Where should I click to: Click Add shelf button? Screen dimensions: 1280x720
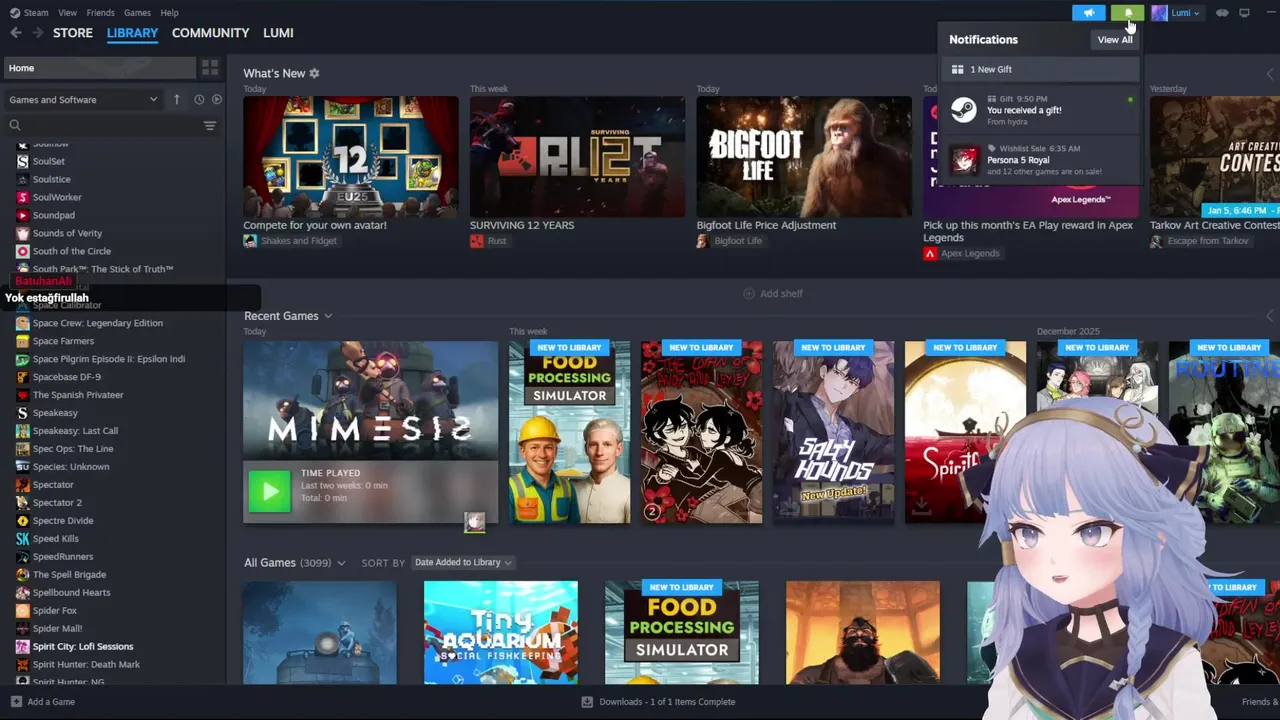[x=772, y=294]
